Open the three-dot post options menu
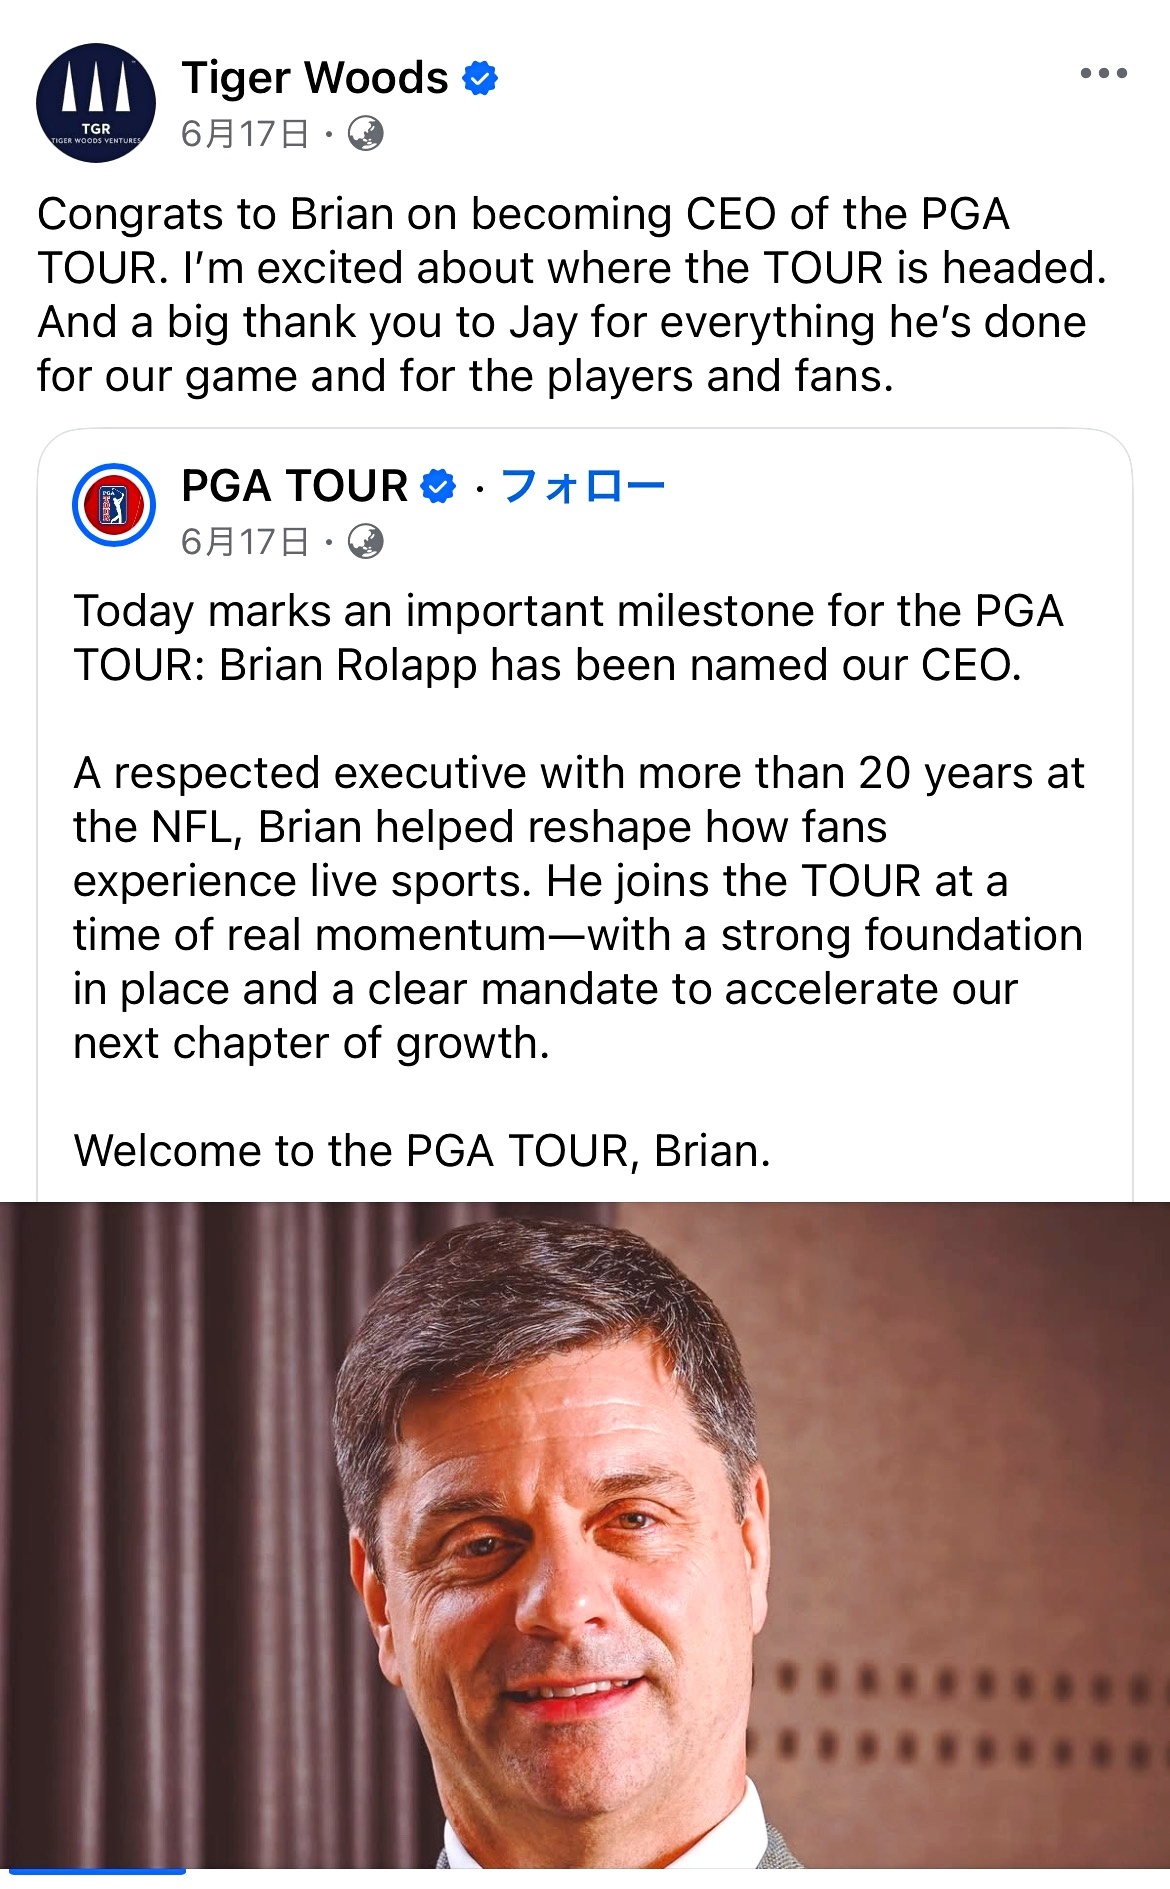 tap(1104, 73)
